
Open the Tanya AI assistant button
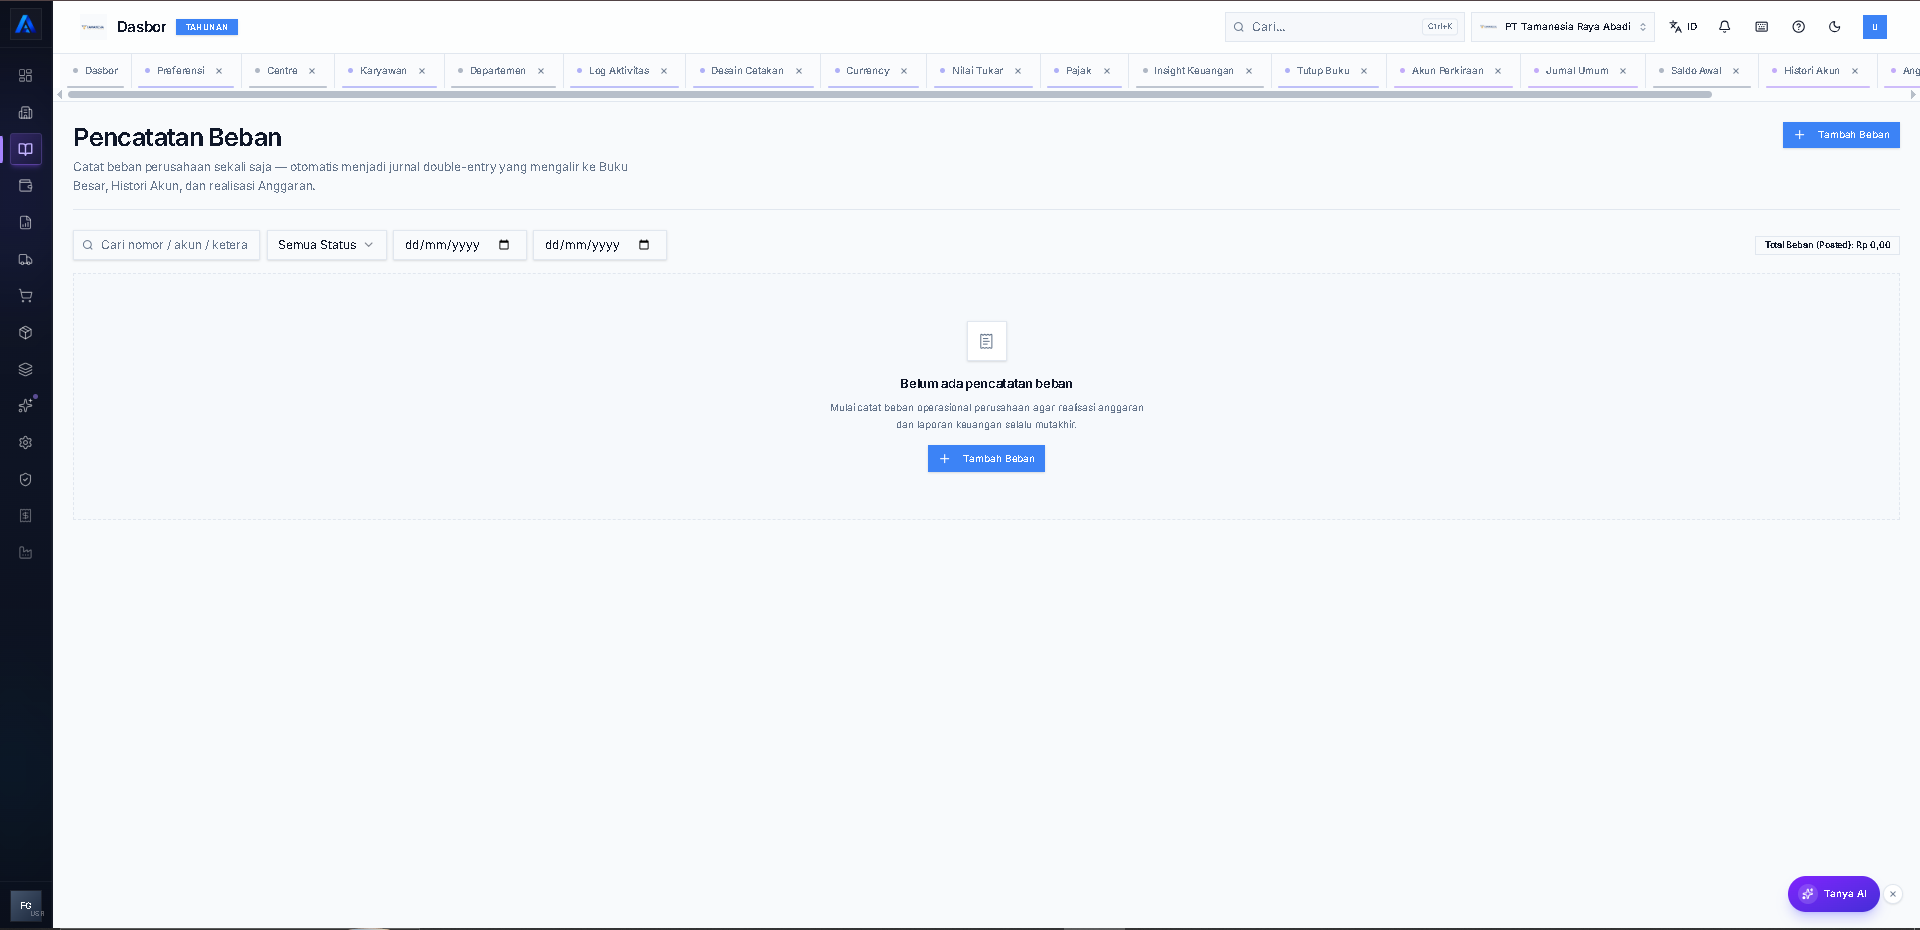tap(1833, 894)
